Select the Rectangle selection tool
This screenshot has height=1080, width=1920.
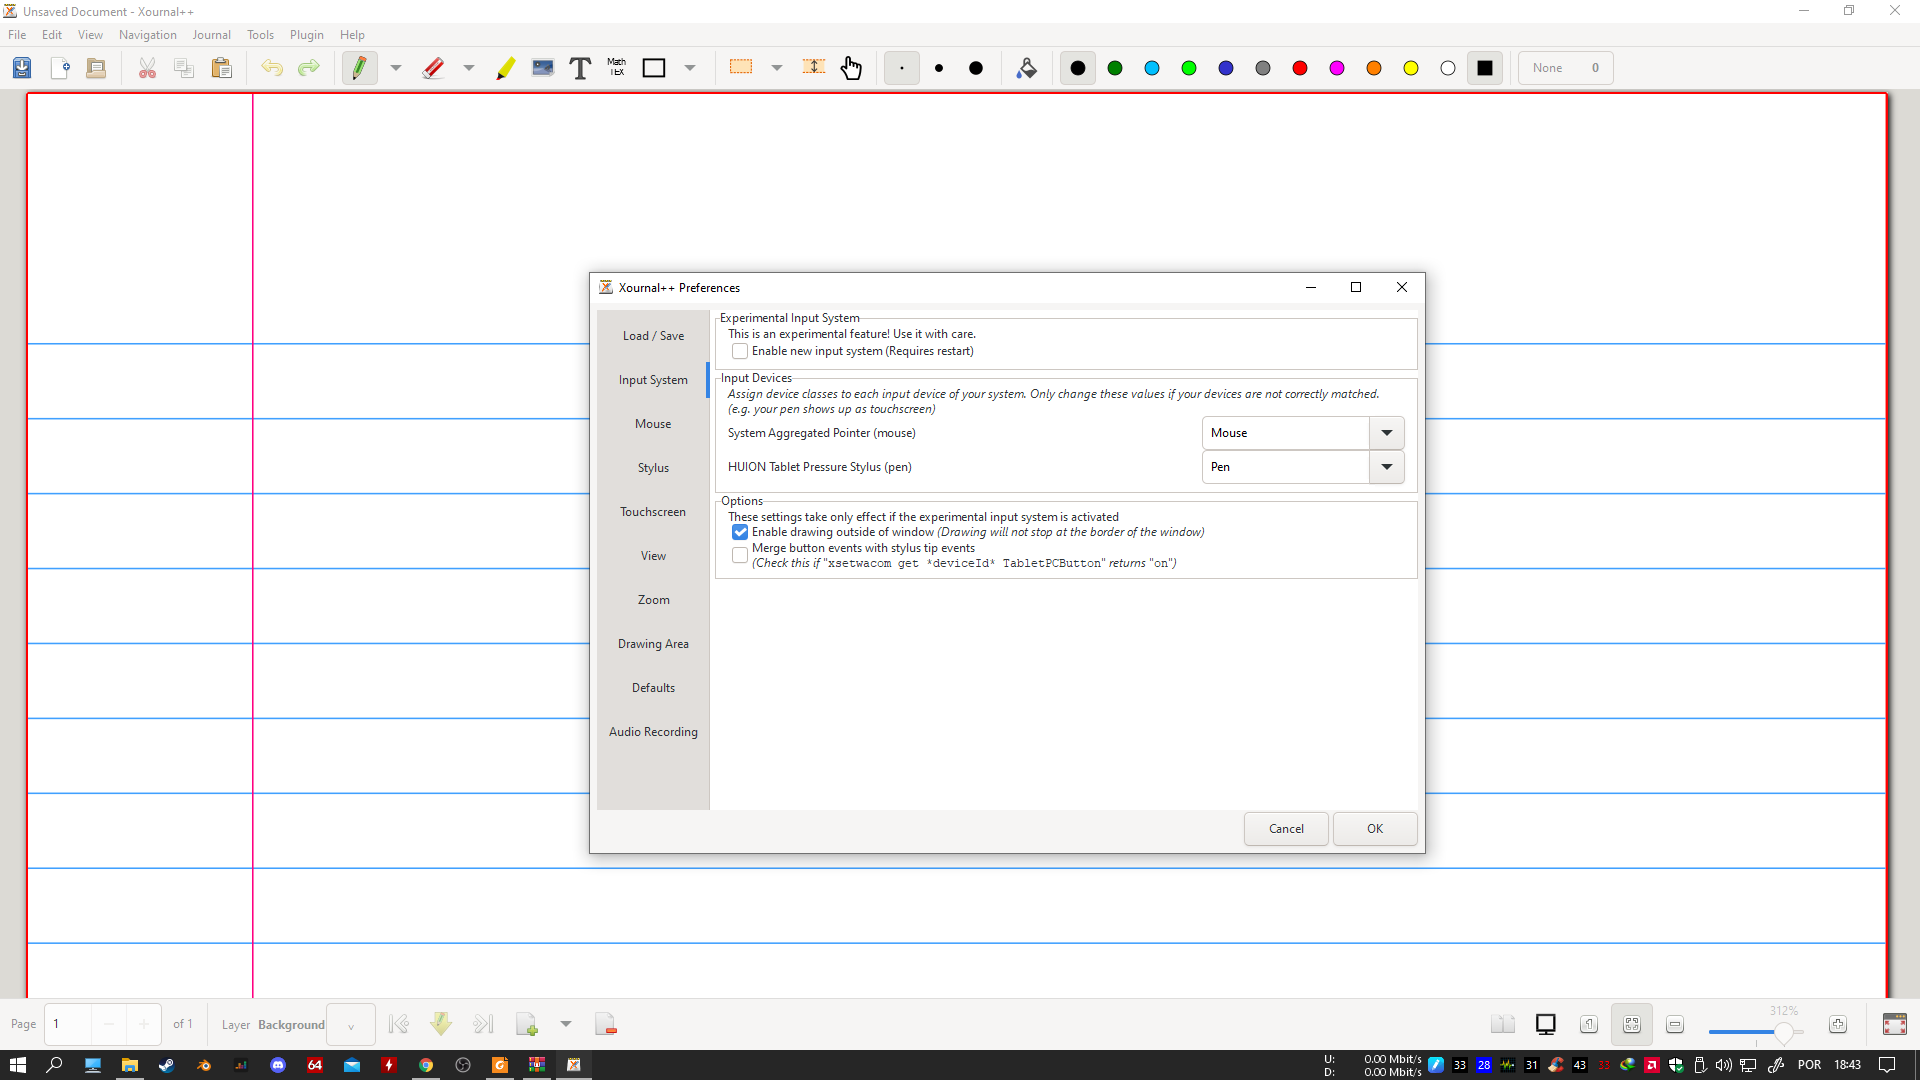741,68
